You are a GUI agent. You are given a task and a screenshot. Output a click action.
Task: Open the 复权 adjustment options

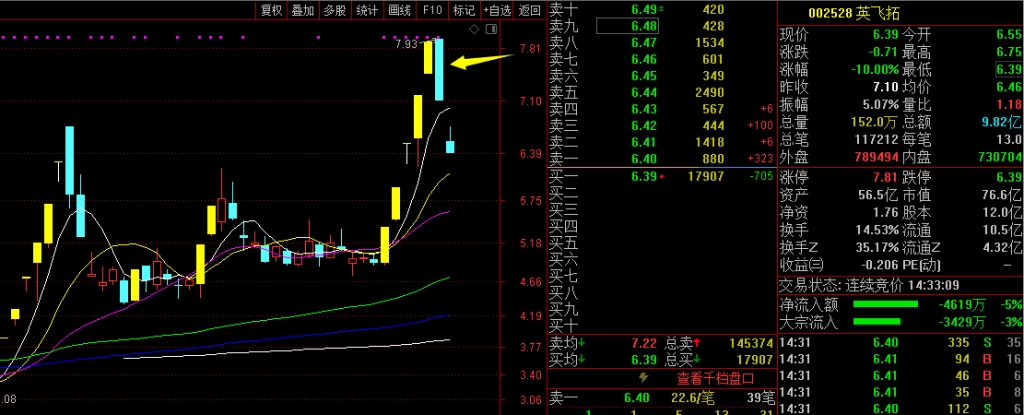click(271, 10)
